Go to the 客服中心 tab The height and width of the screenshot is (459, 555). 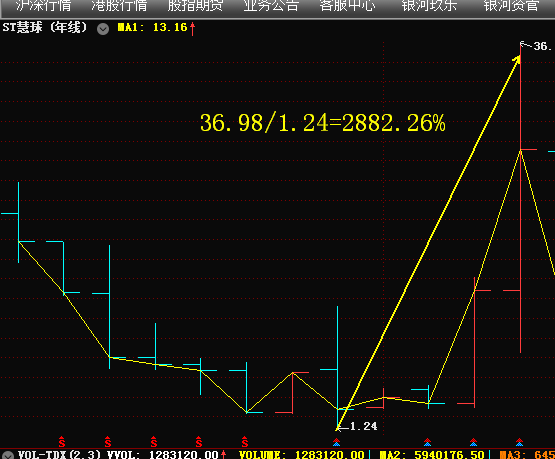(x=348, y=6)
